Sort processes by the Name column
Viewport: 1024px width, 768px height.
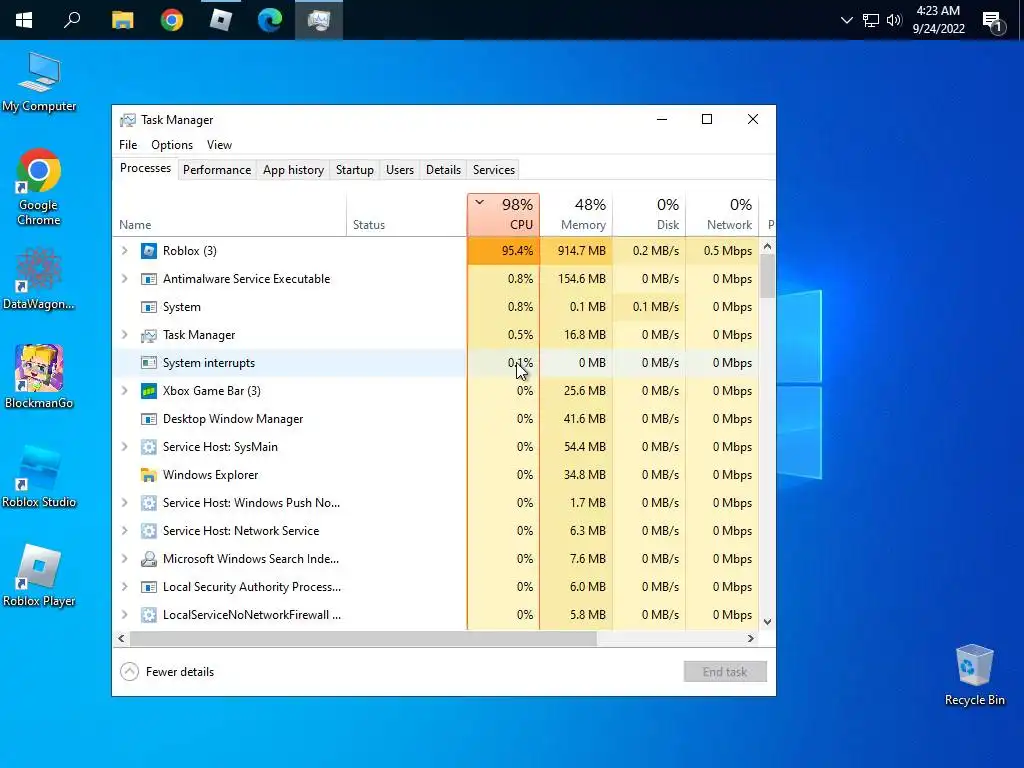tap(229, 215)
